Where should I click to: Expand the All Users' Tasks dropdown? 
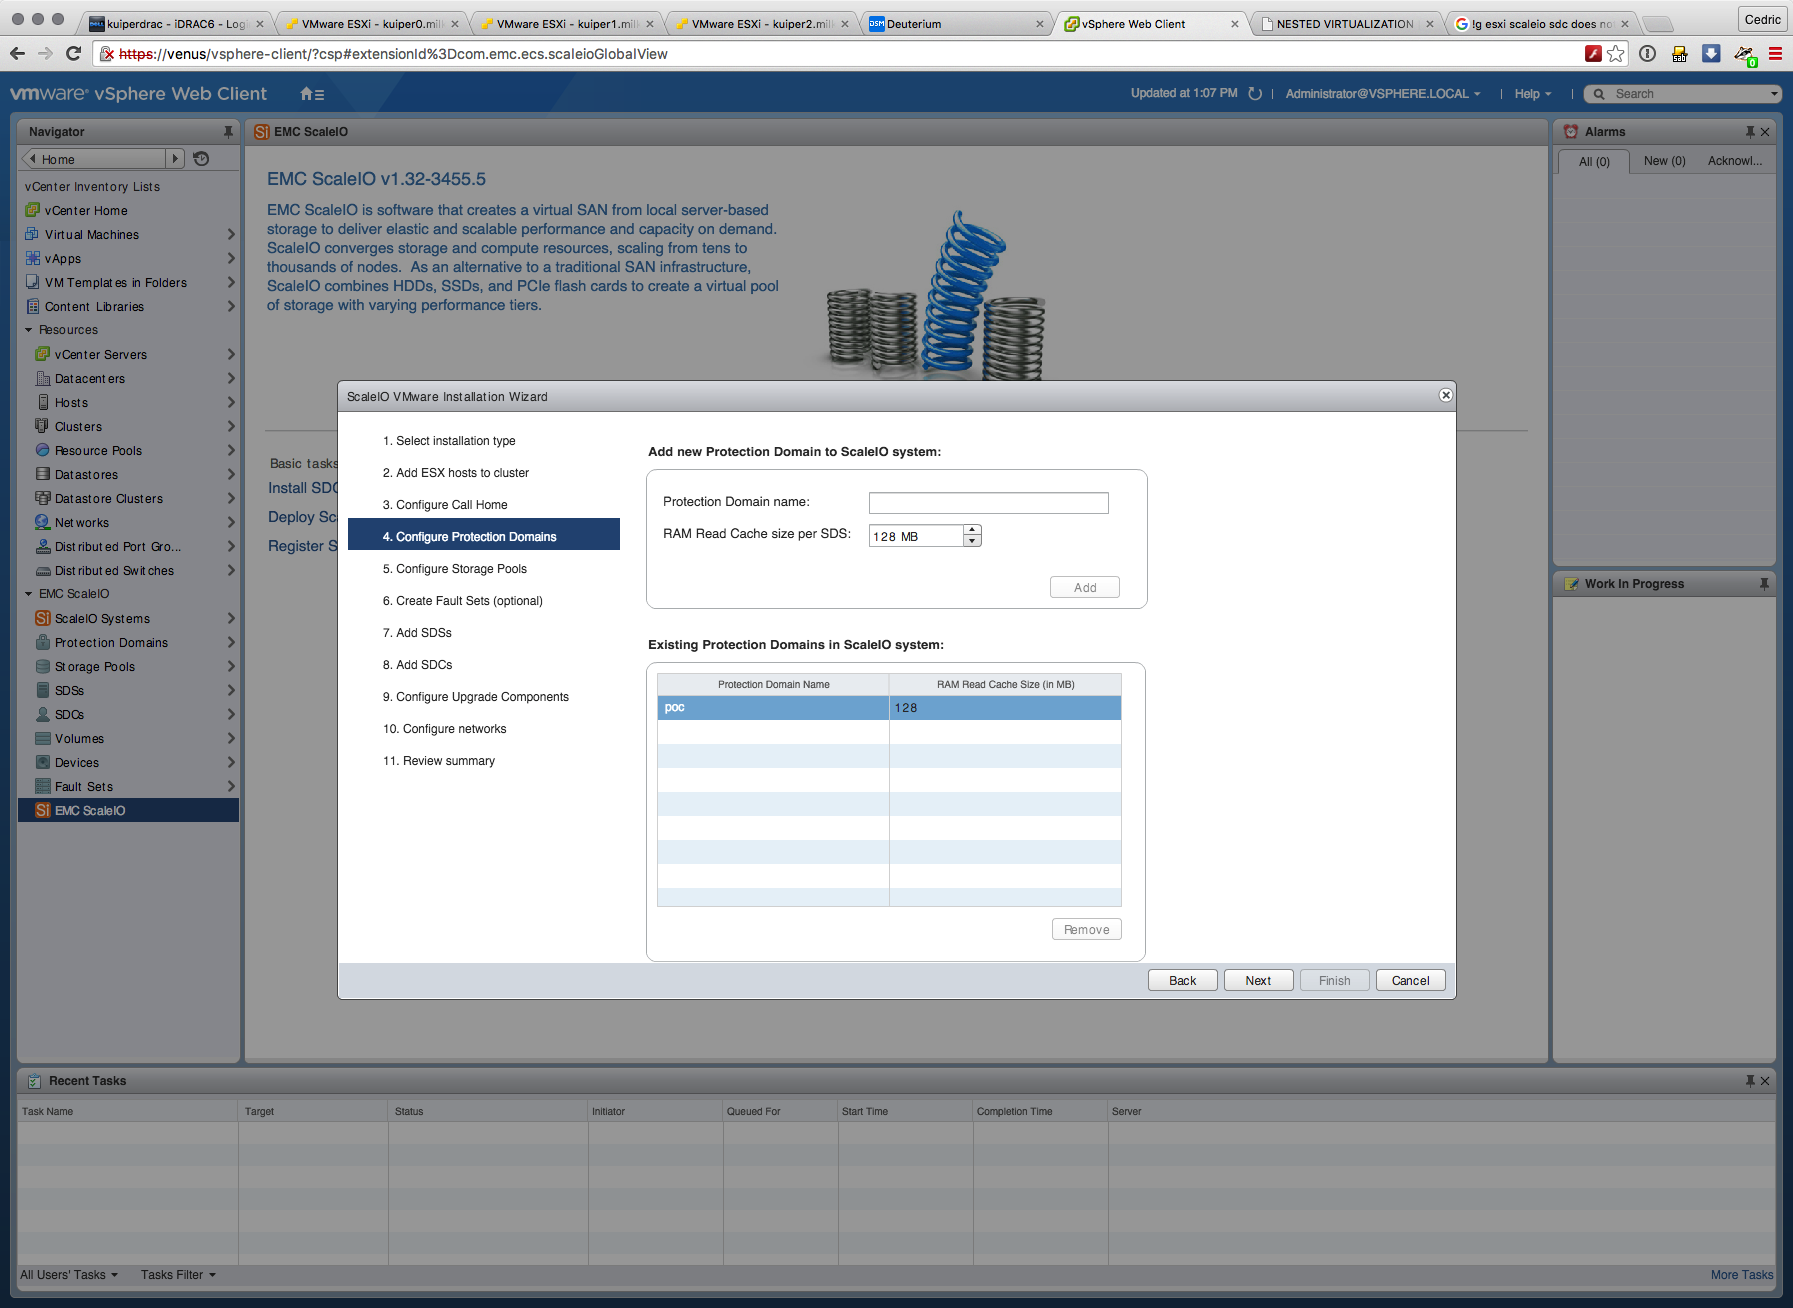(69, 1275)
